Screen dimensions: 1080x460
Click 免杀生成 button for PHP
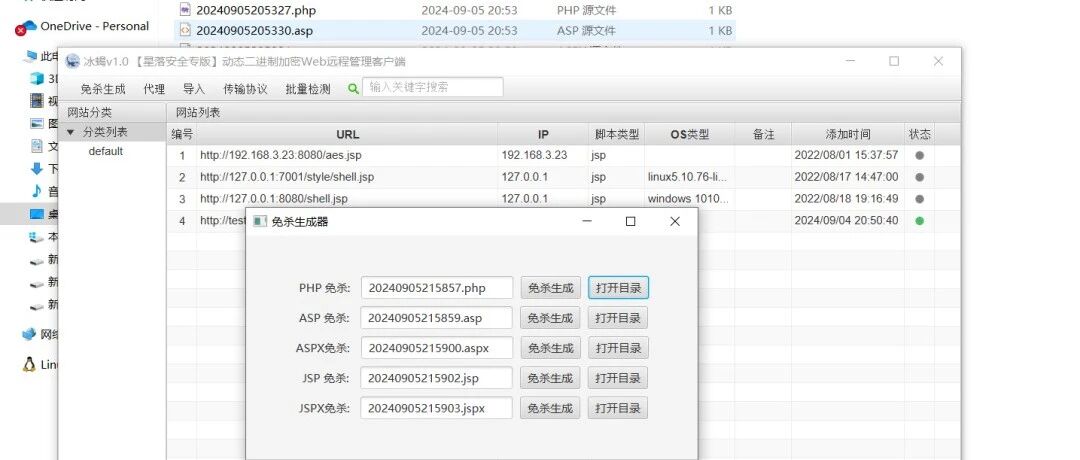pyautogui.click(x=550, y=288)
